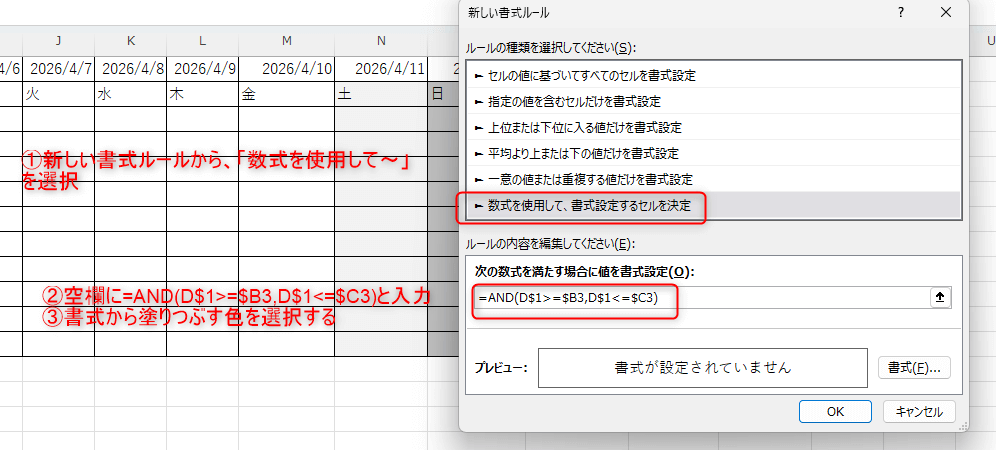Open the 書式(F)... format button
Screen dimensions: 996x450
click(x=913, y=367)
